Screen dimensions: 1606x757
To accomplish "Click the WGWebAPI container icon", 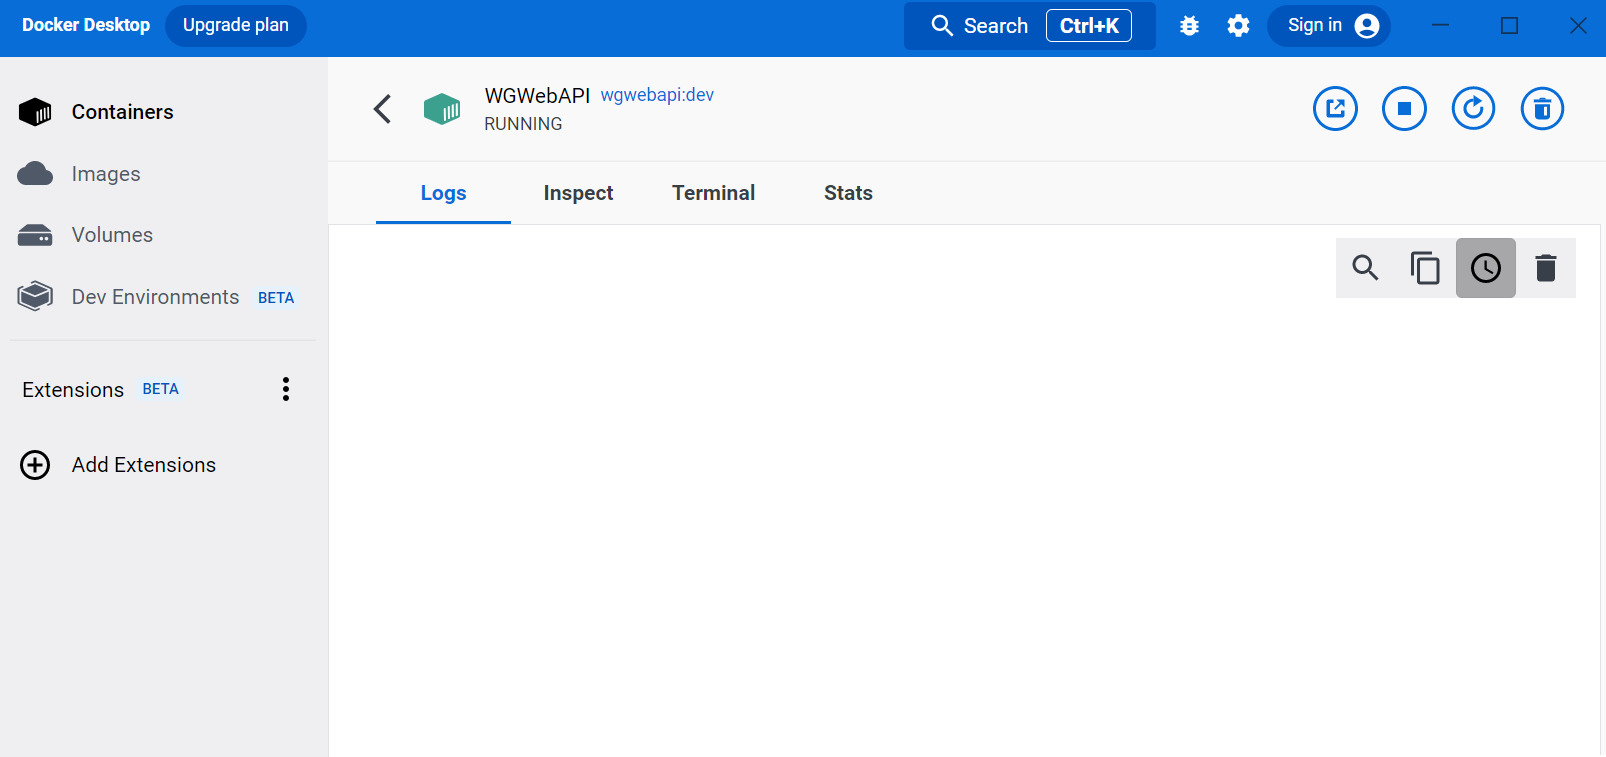I will coord(442,109).
